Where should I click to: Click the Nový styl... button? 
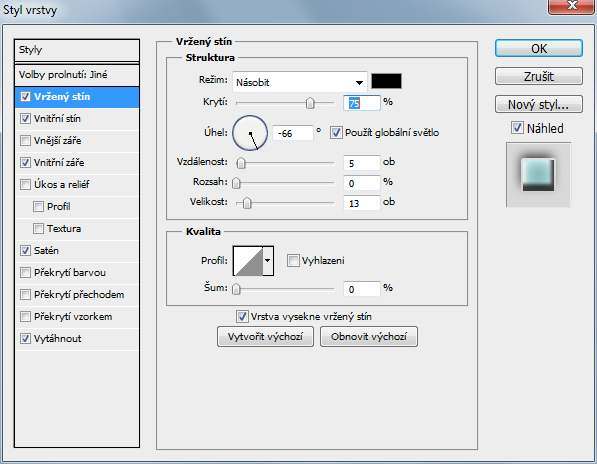tap(539, 104)
